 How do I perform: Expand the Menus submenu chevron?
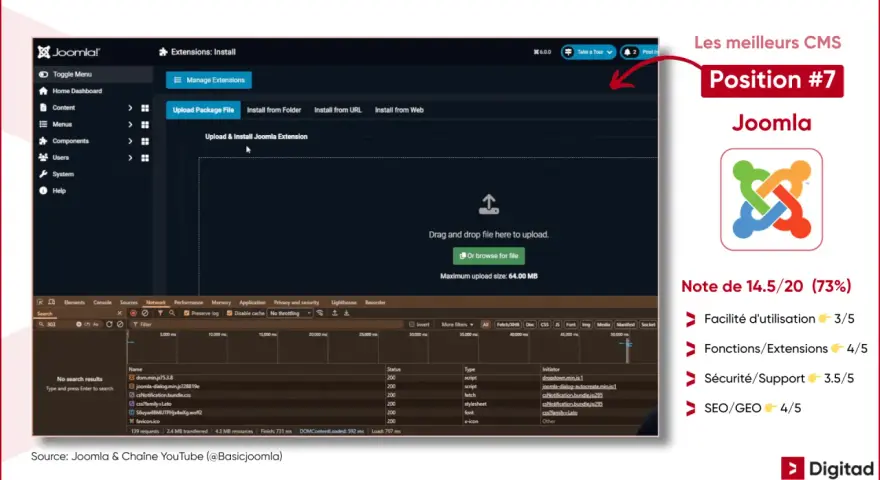[130, 125]
